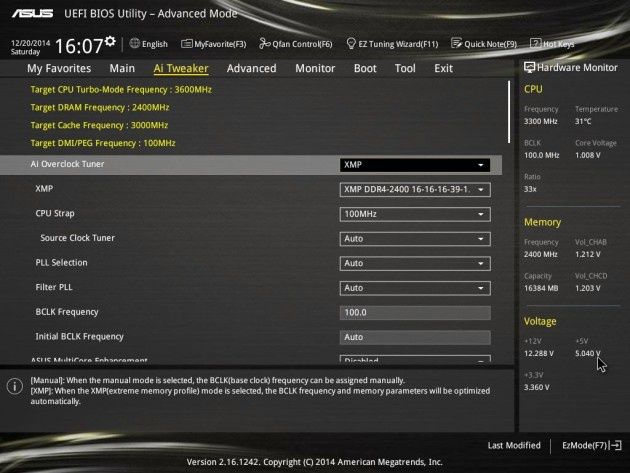This screenshot has width=630, height=473.
Task: Click the BCLK Frequency input field
Action: coord(415,313)
